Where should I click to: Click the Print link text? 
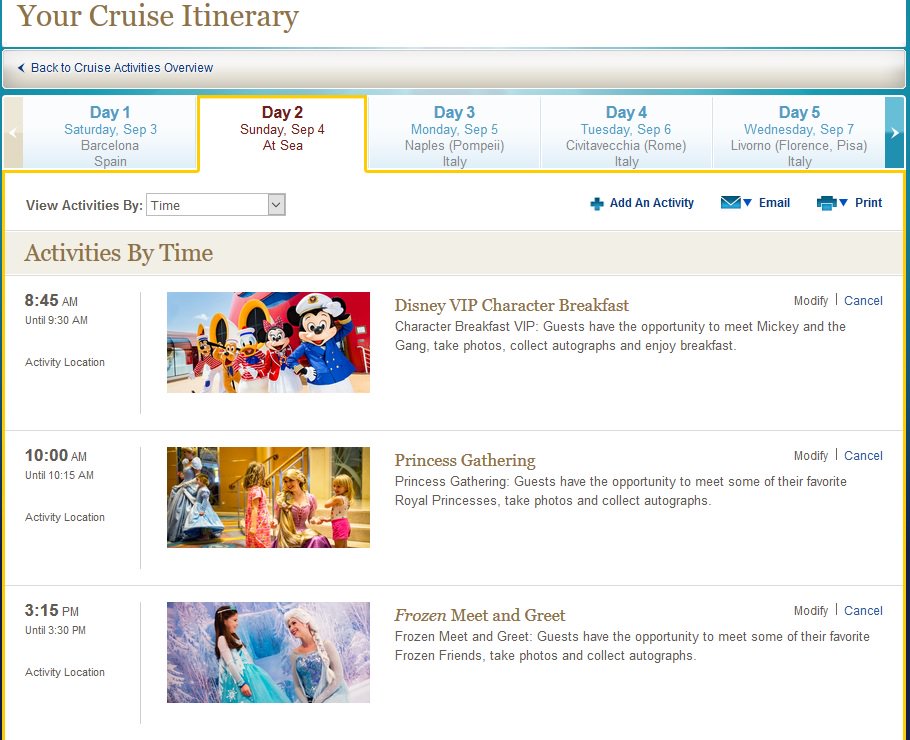pos(868,203)
